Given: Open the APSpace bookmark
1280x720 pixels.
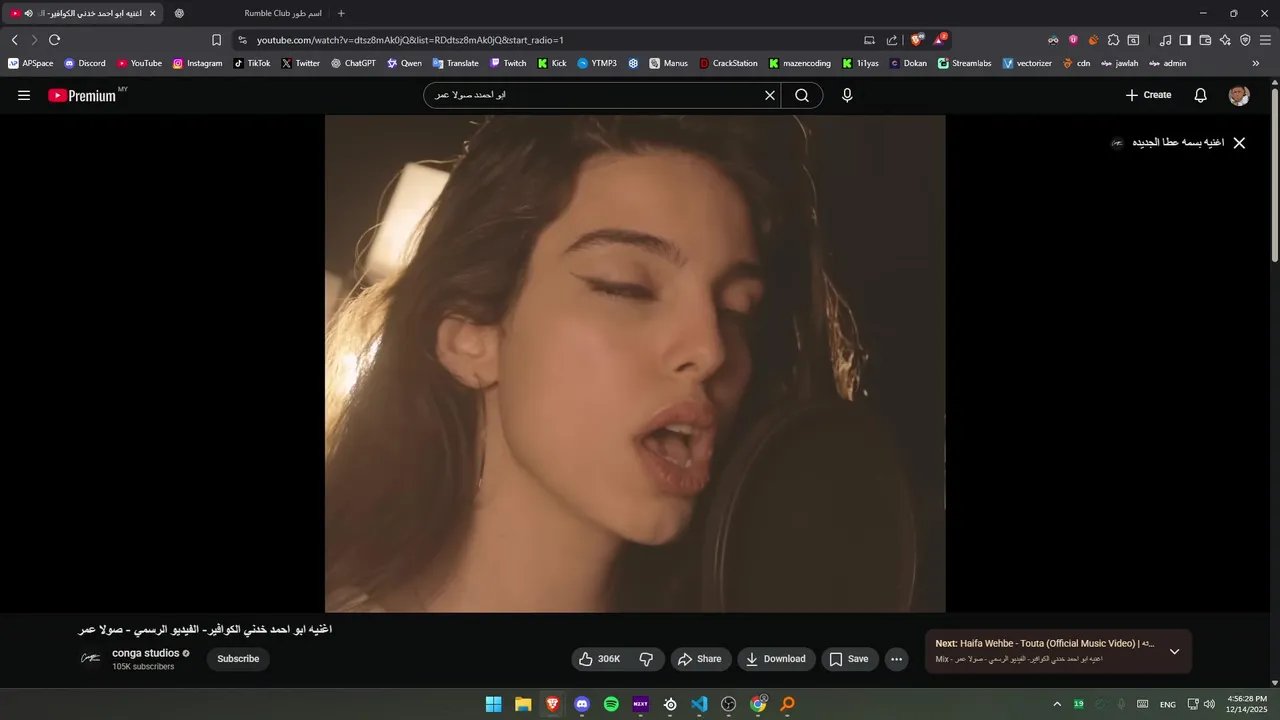Looking at the screenshot, I should pyautogui.click(x=31, y=63).
